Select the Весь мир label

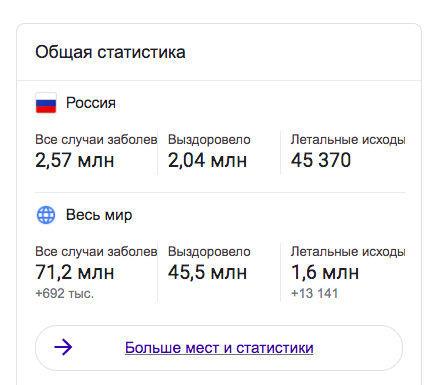coord(99,215)
